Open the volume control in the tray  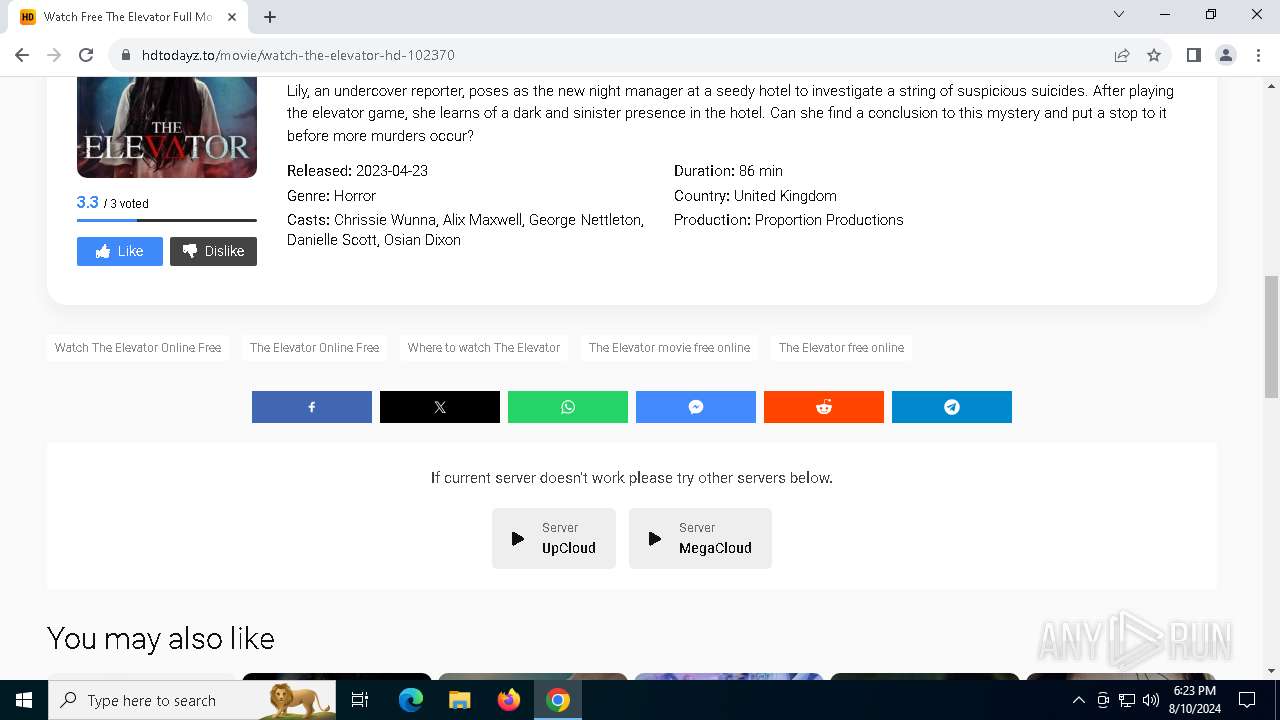coord(1151,700)
